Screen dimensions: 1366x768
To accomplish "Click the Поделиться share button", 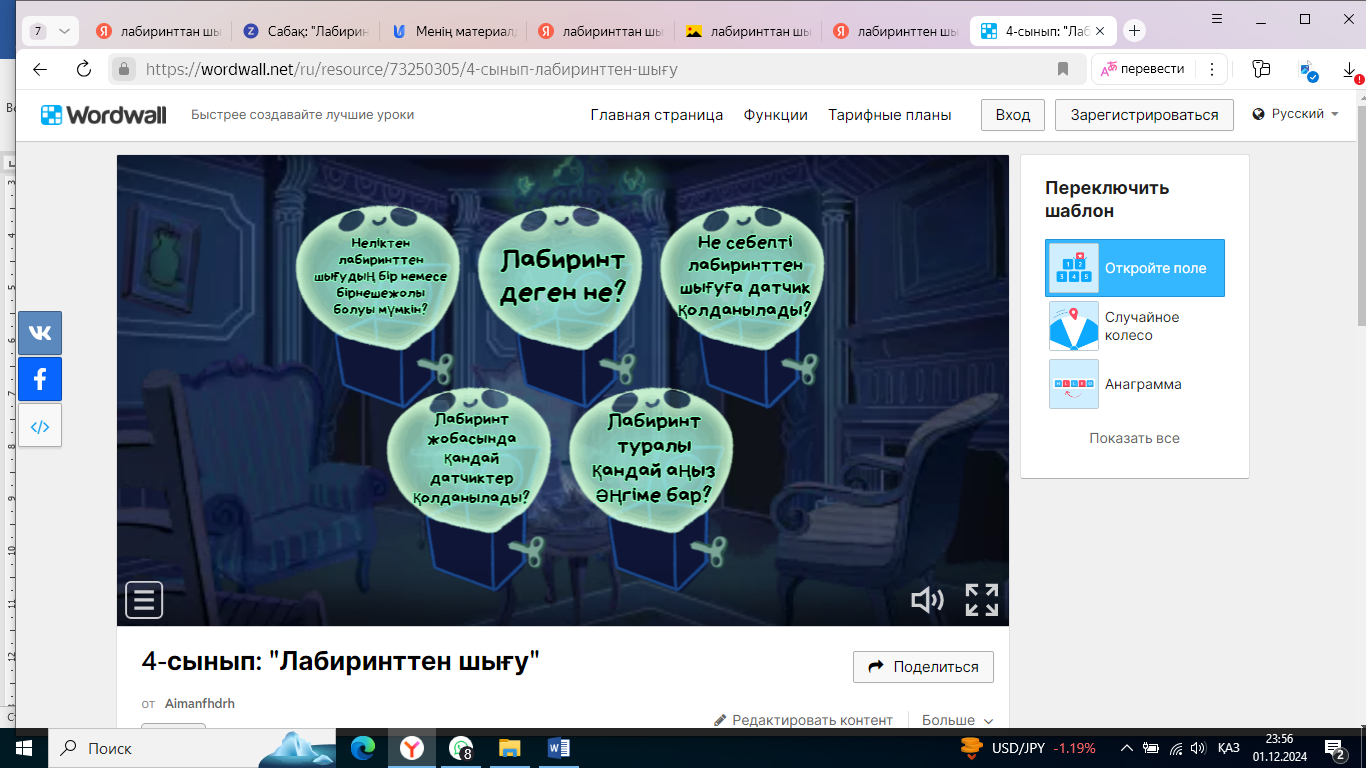I will (x=924, y=667).
